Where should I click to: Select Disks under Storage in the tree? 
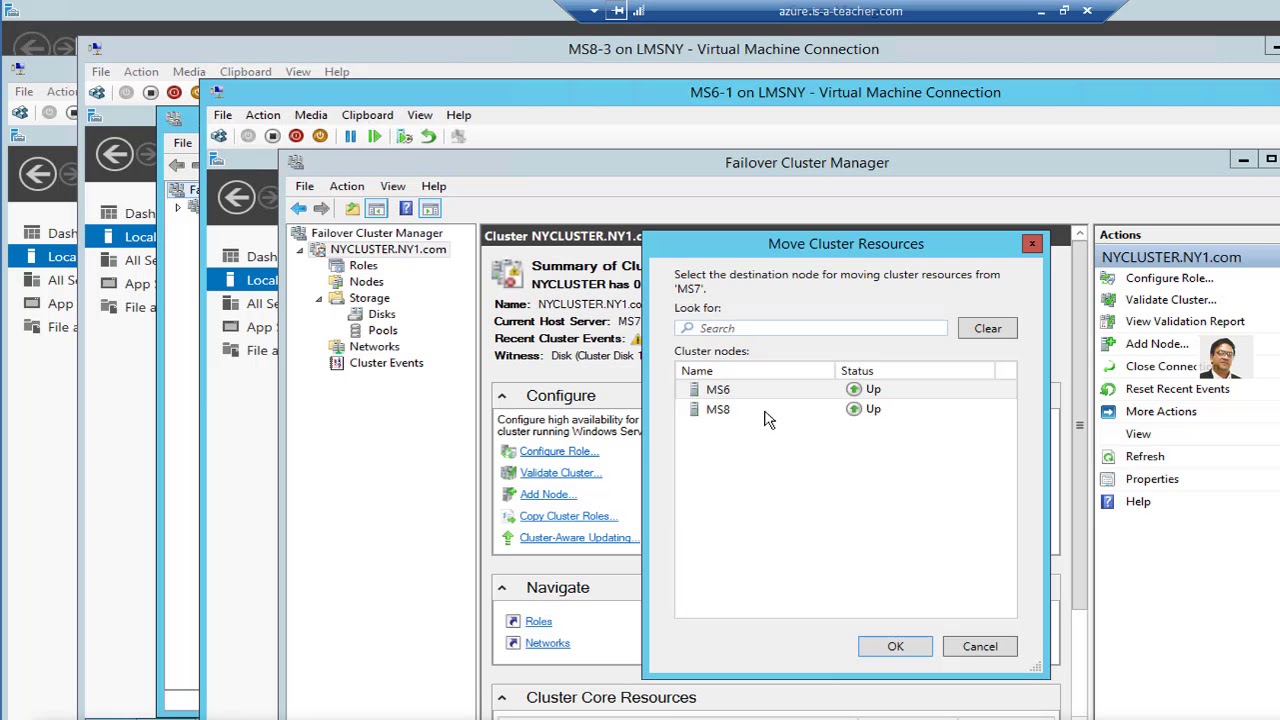click(x=382, y=314)
